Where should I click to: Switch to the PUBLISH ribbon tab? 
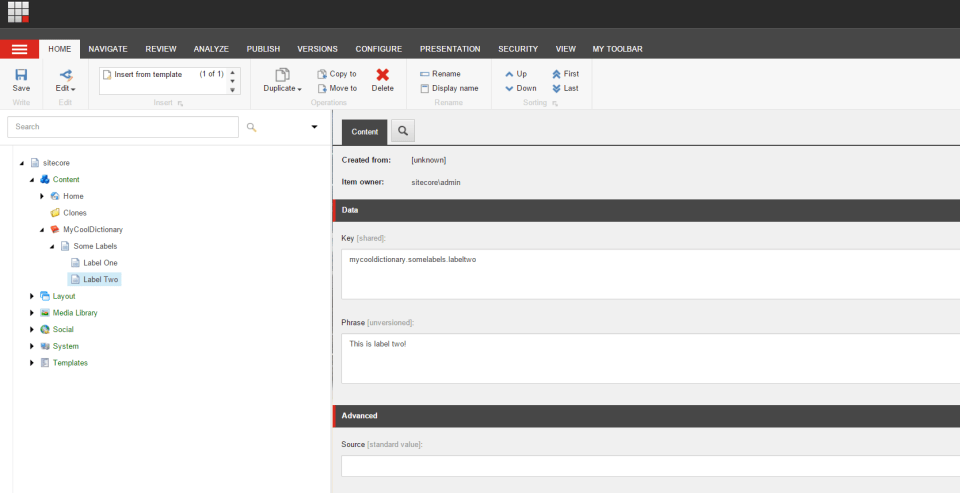pos(263,49)
